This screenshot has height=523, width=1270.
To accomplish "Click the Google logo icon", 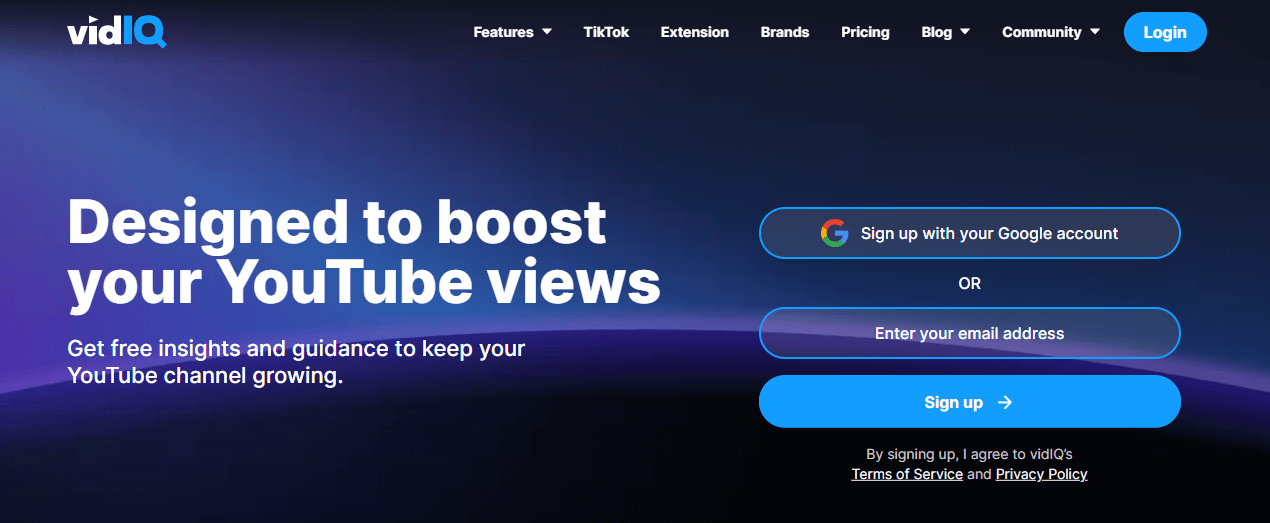I will click(x=834, y=233).
